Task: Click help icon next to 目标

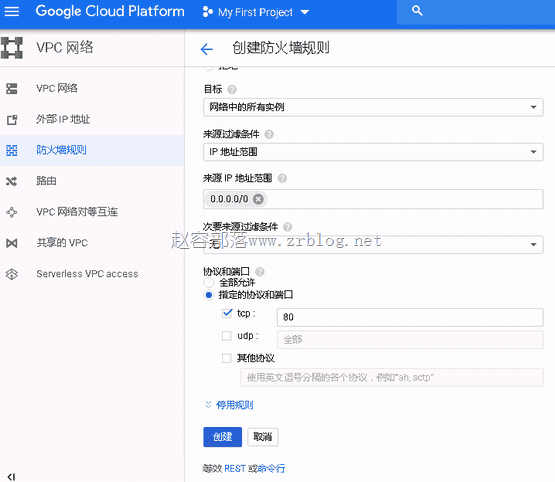Action: click(x=232, y=90)
